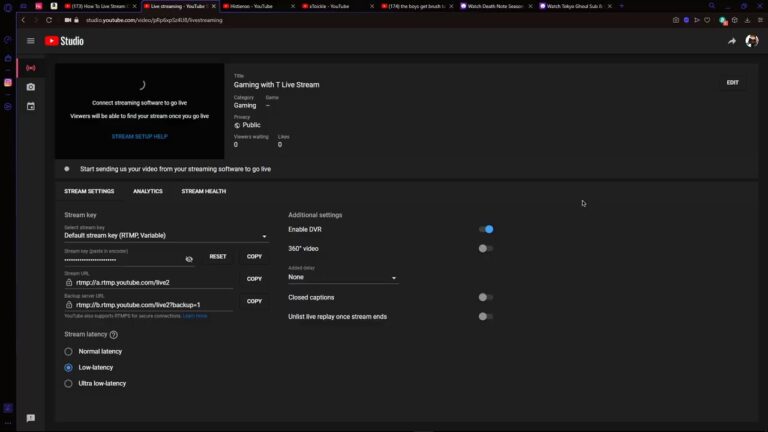Open the Instagram icon in browser sidebar
The height and width of the screenshot is (432, 768).
tap(8, 83)
